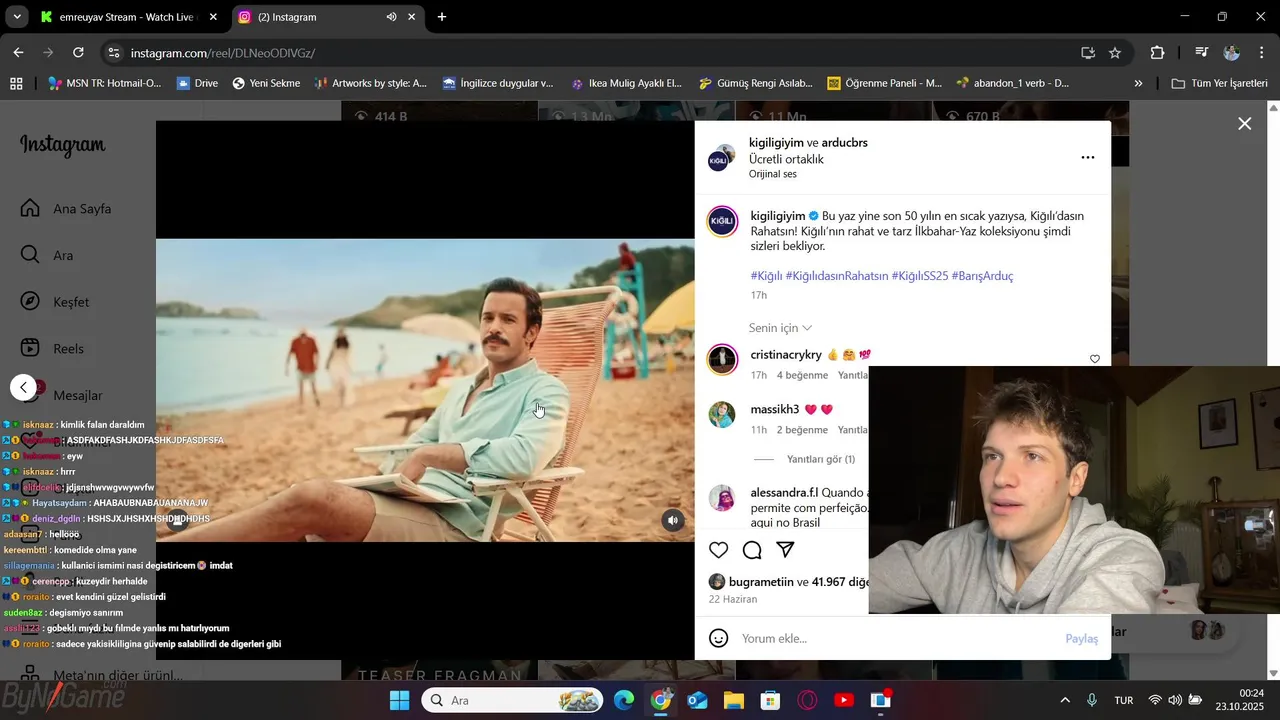Like the reel with the heart icon
Viewport: 1280px width, 720px height.
coord(718,550)
